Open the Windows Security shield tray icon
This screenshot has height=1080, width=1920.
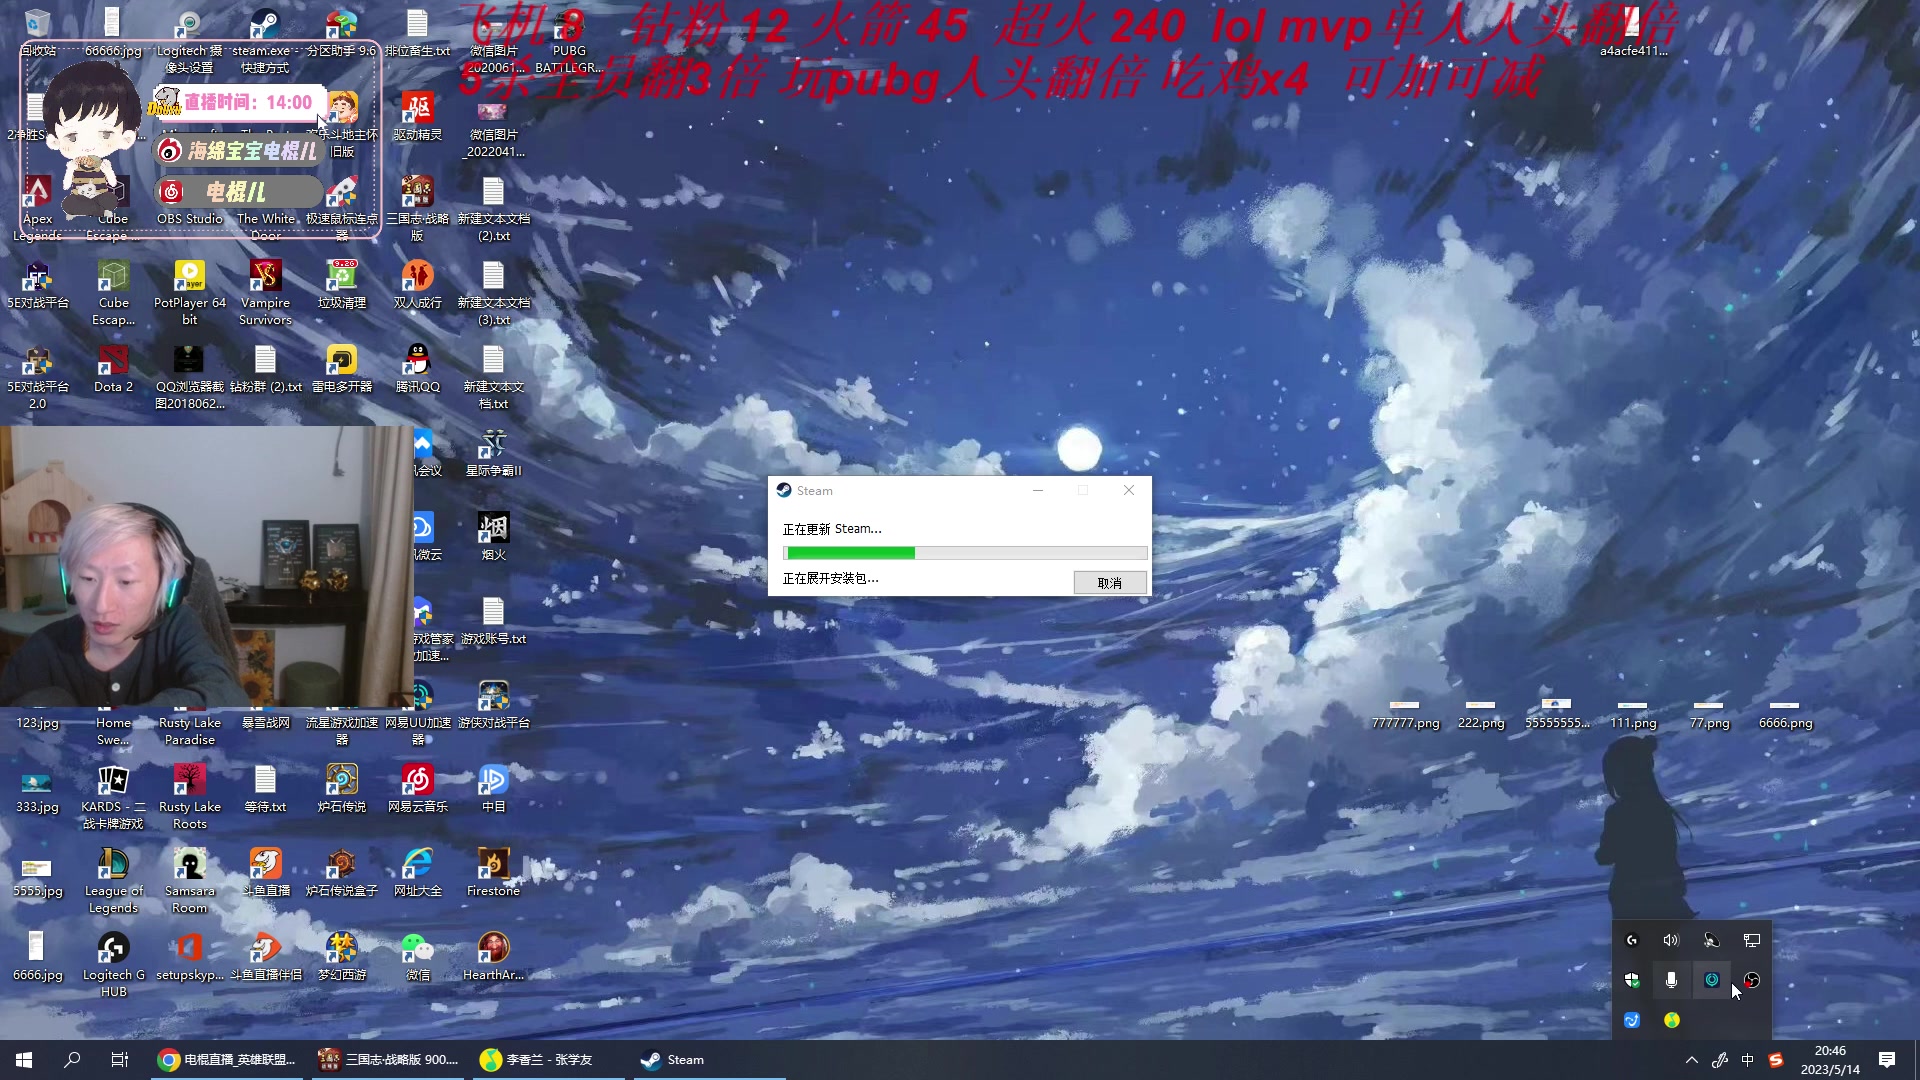1632,981
